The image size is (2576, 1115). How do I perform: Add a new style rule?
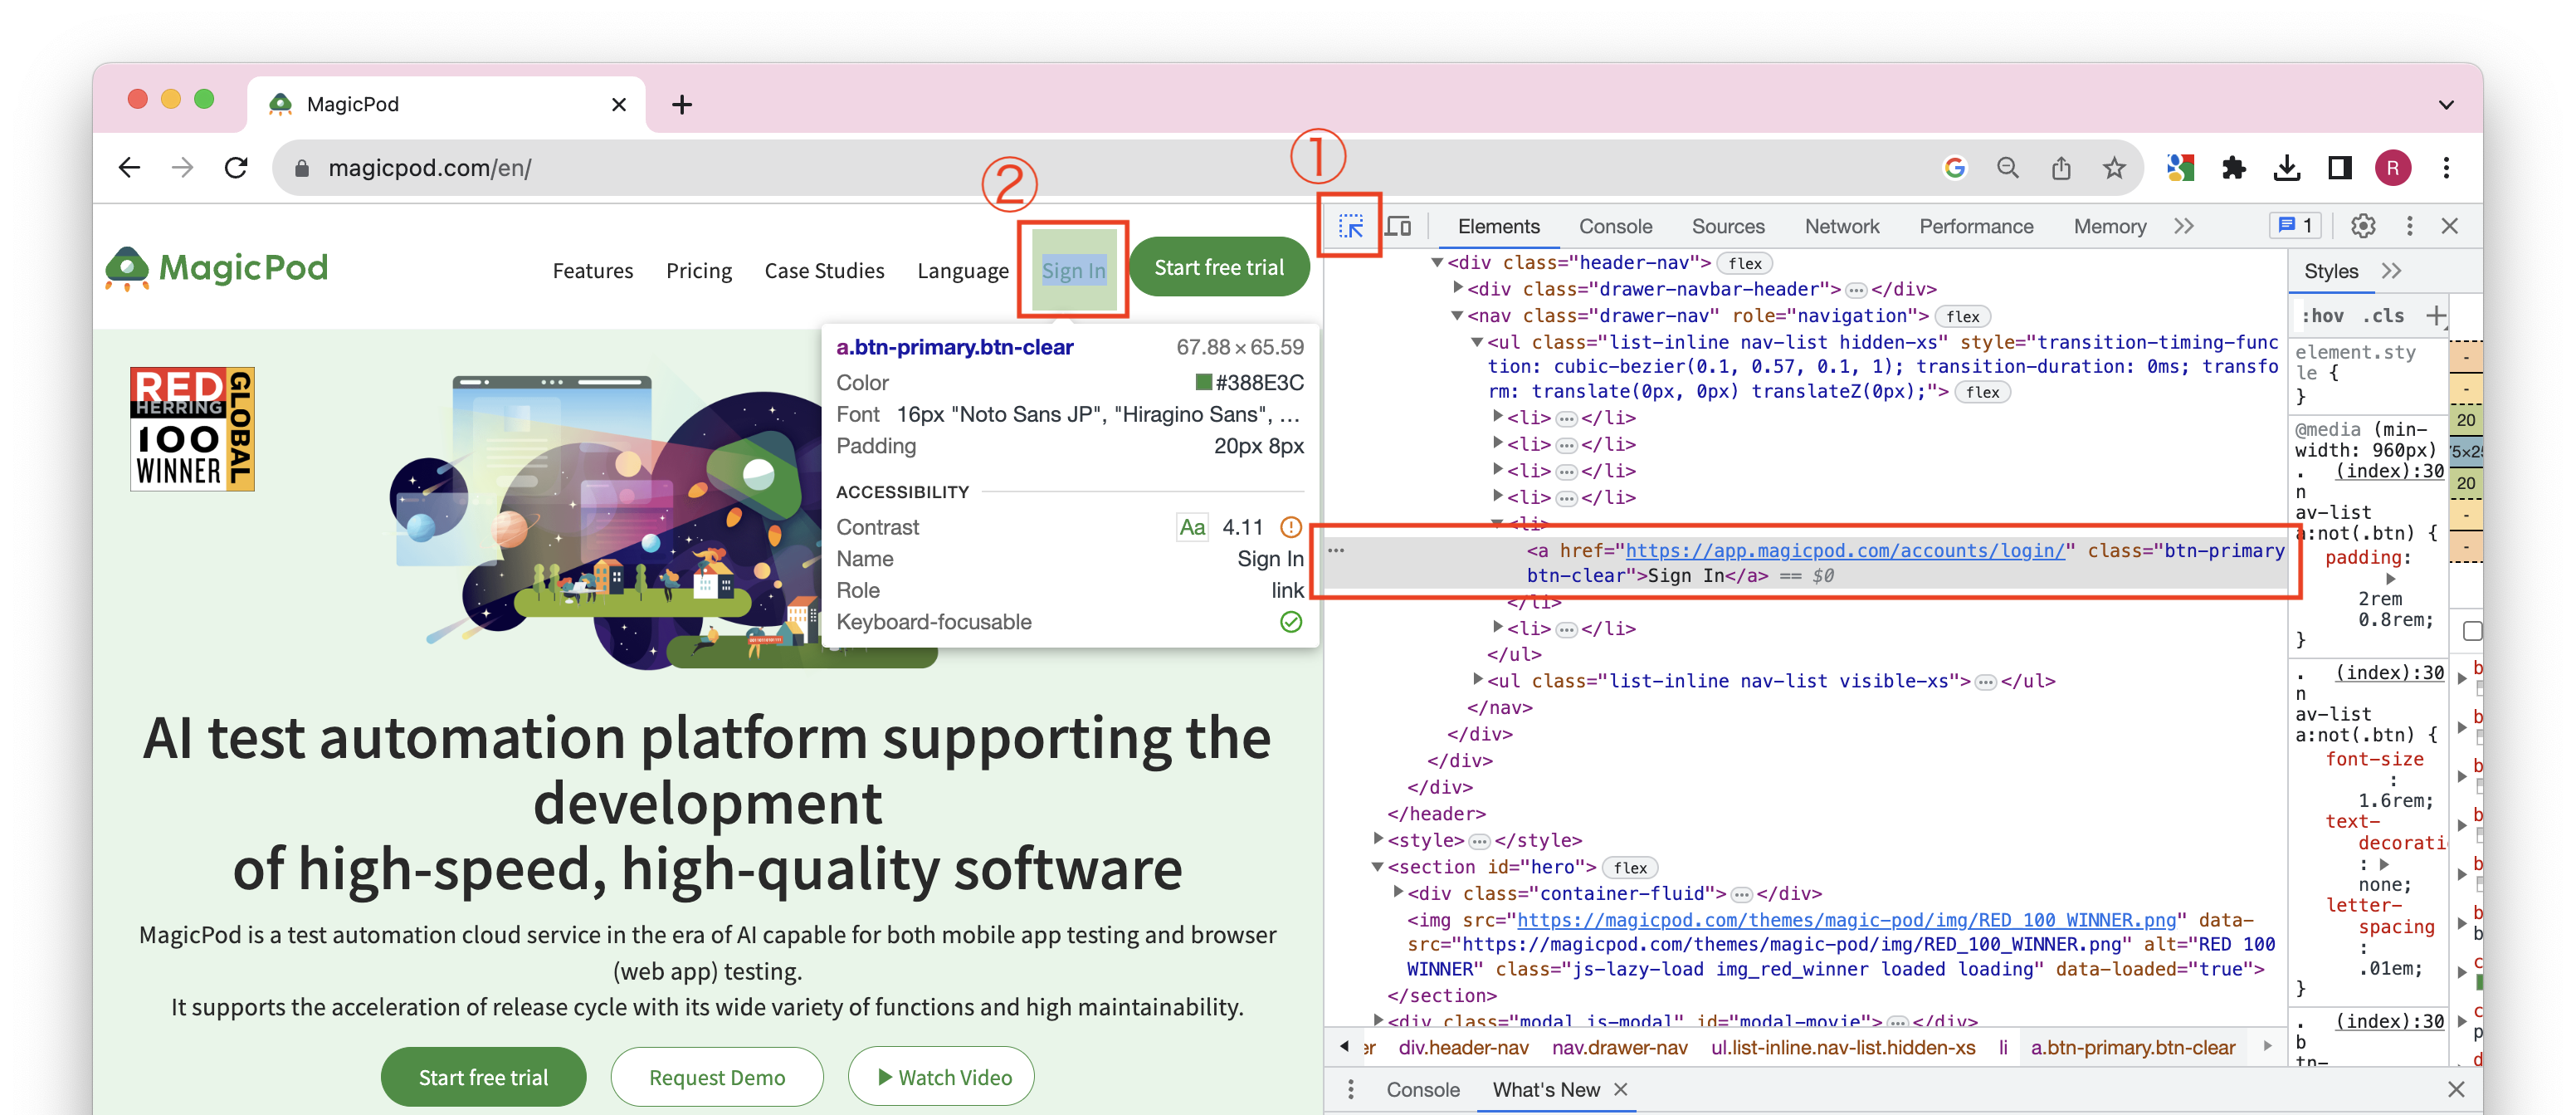click(2434, 316)
